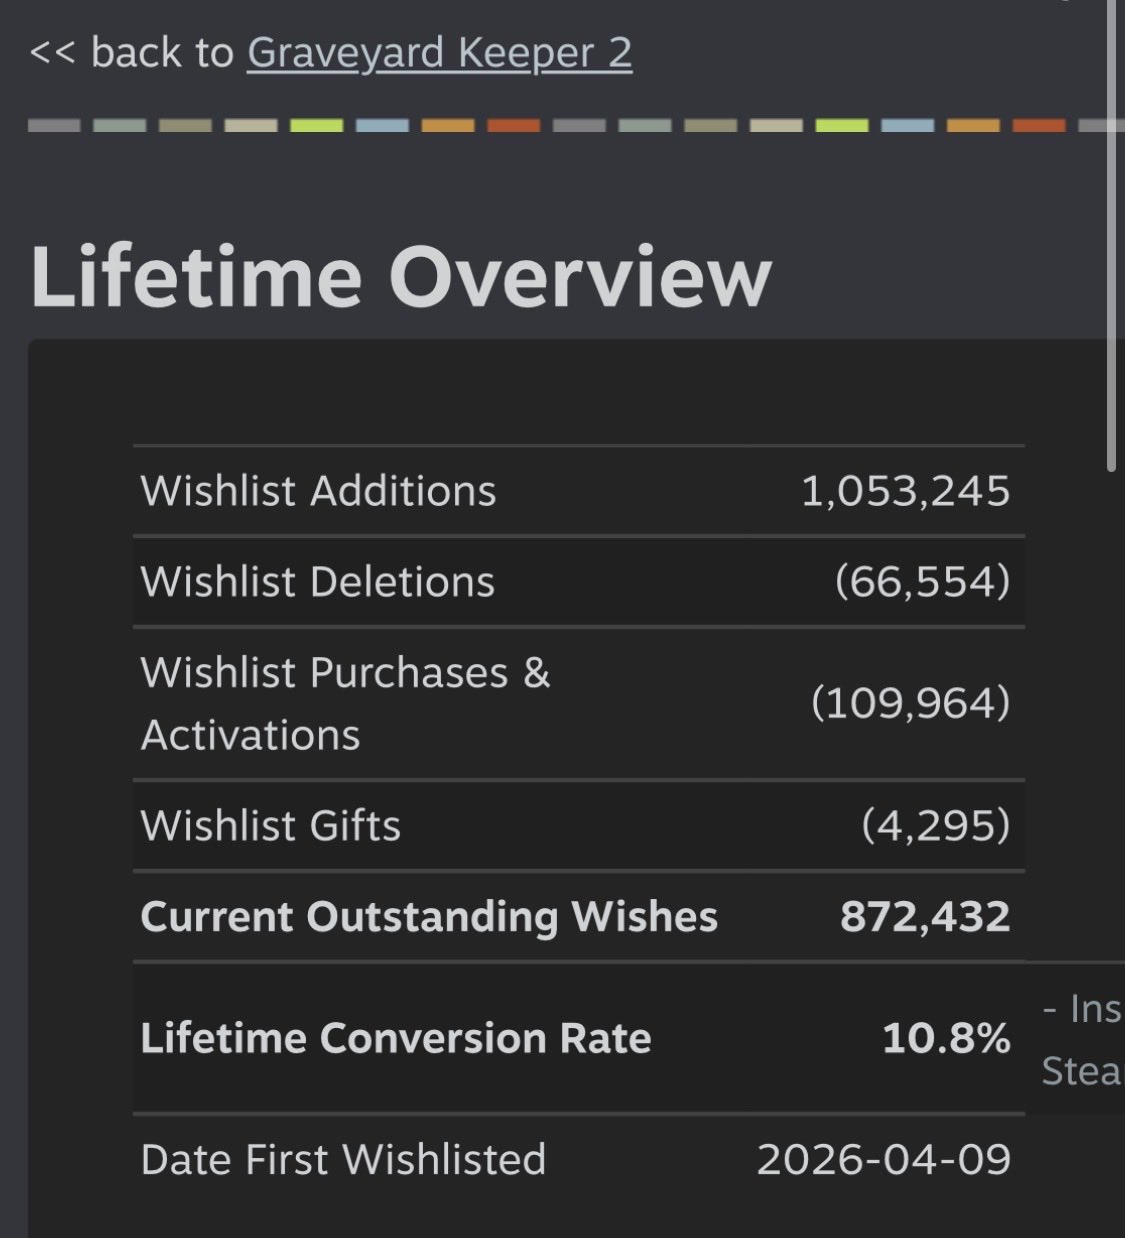This screenshot has height=1238, width=1125.
Task: Click the Date First Wishlisted label
Action: point(343,1160)
